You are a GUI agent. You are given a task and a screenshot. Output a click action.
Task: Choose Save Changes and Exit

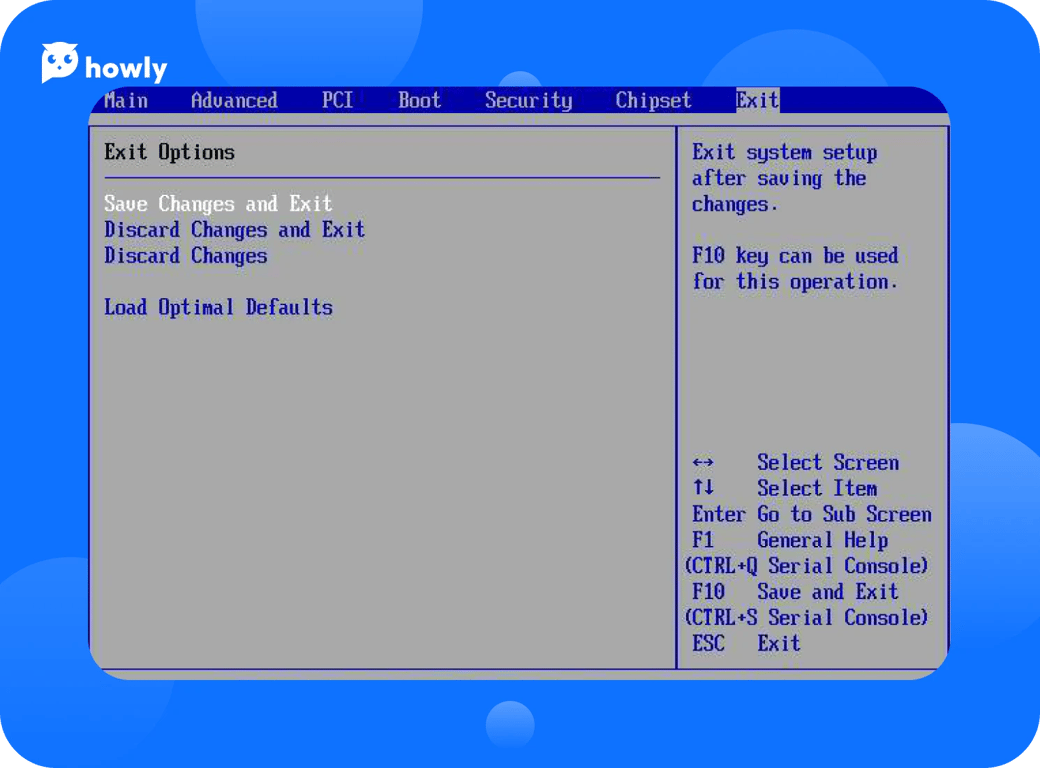point(218,204)
